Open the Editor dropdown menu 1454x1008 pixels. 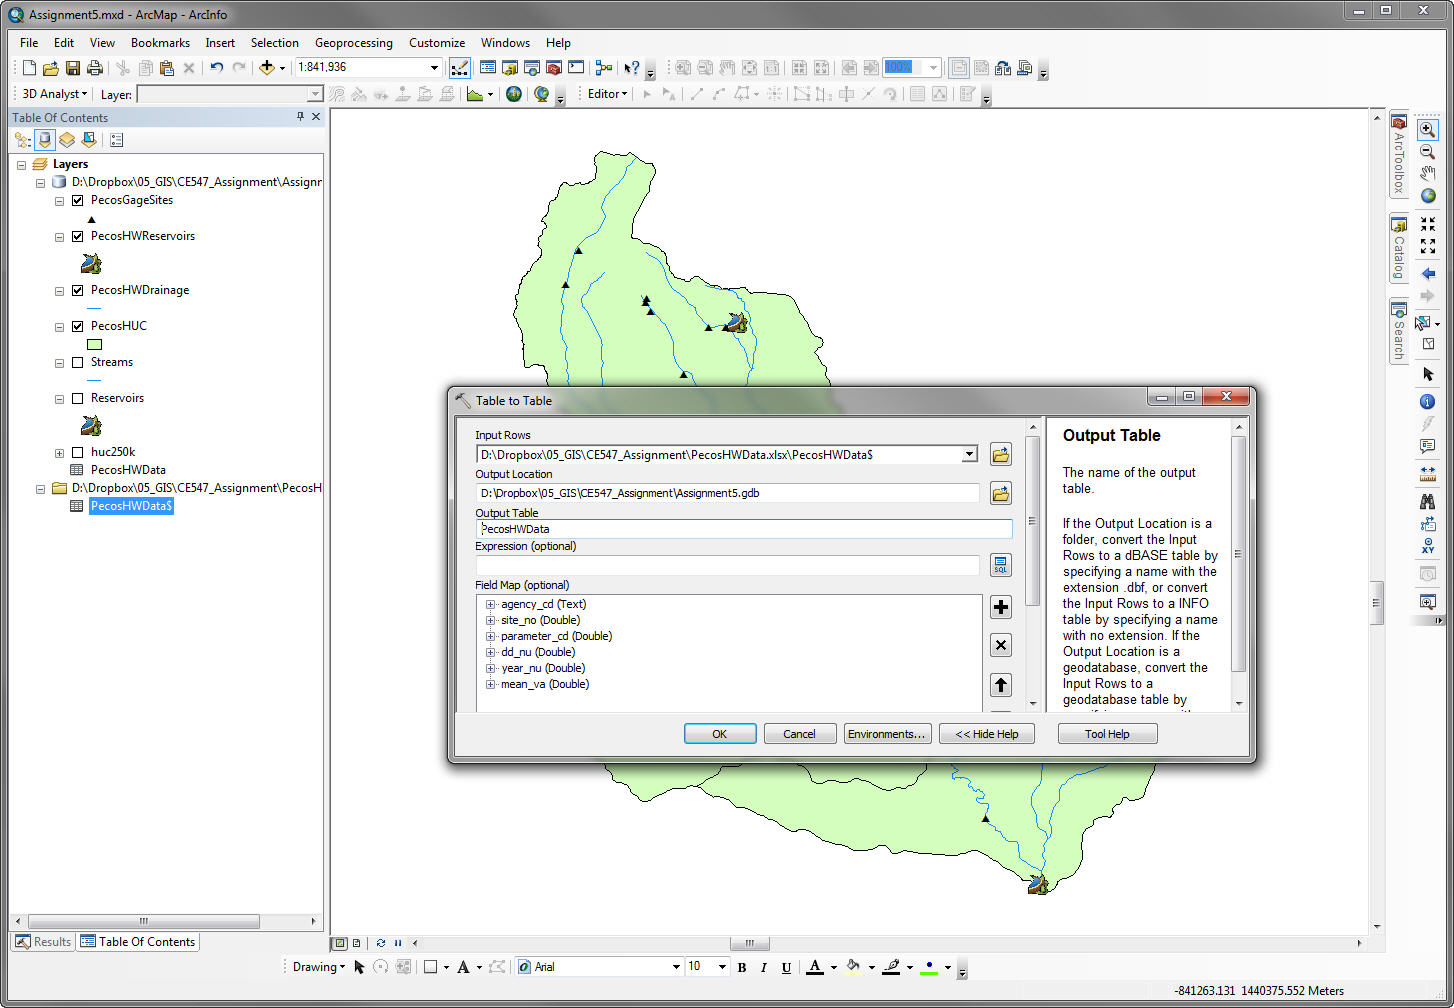coord(607,94)
